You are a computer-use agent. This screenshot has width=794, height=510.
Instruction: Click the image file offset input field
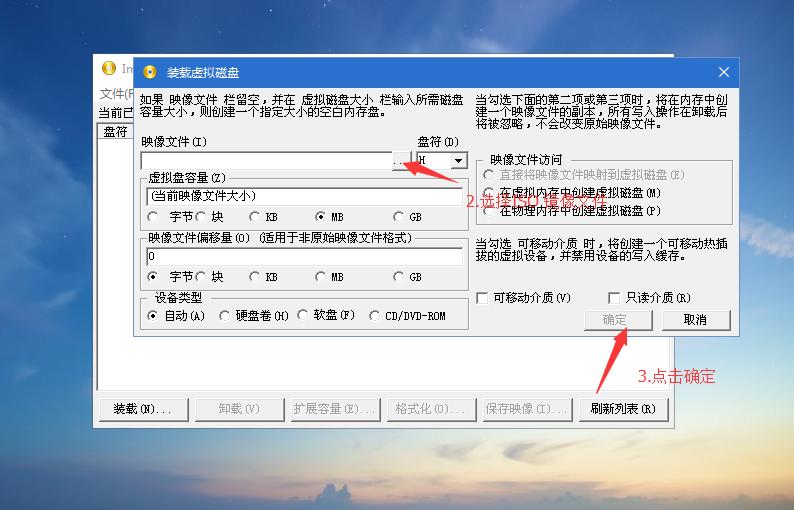(304, 256)
